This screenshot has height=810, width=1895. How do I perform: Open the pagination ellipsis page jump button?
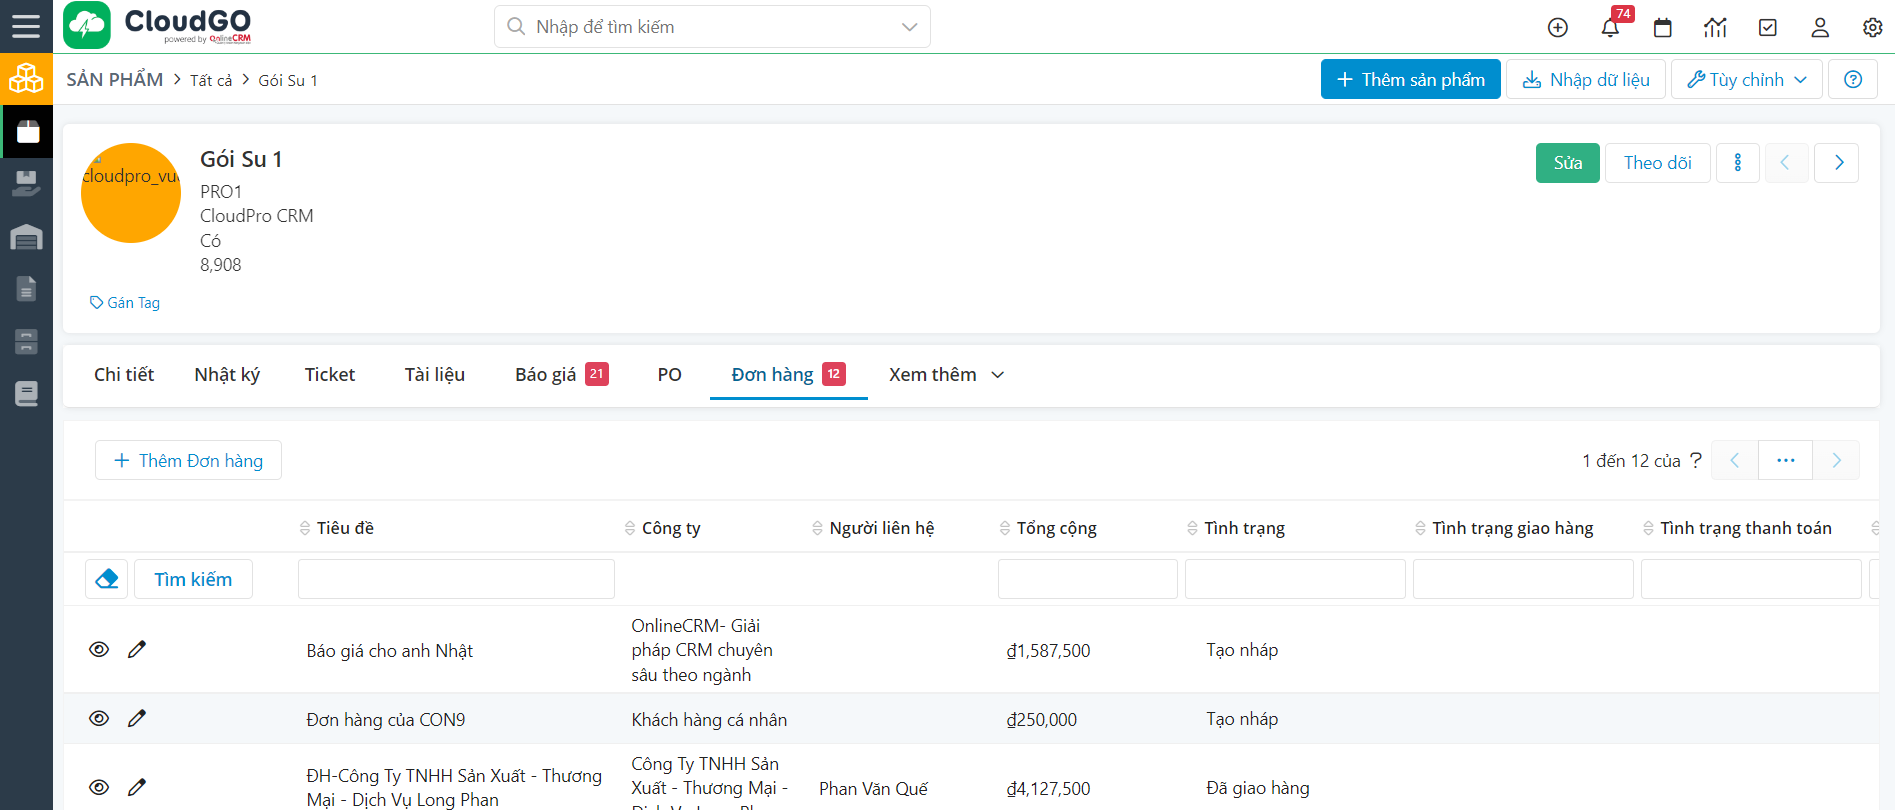pyautogui.click(x=1786, y=460)
